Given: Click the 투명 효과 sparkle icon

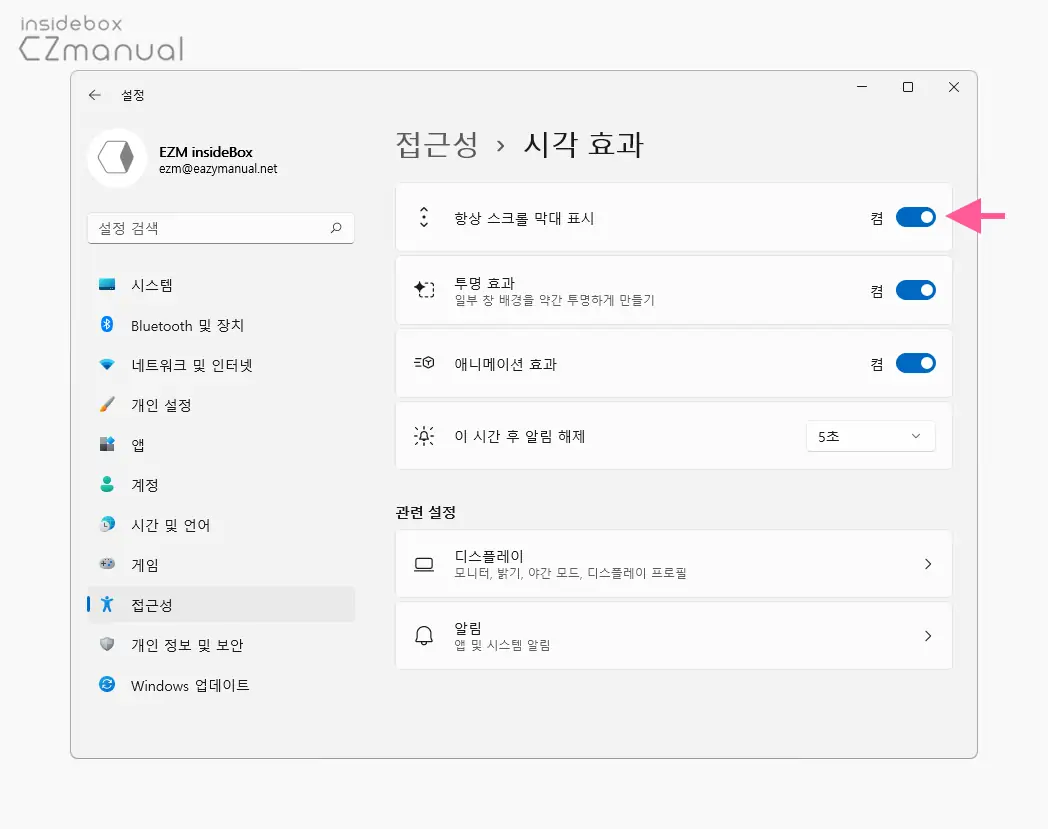Looking at the screenshot, I should (424, 289).
